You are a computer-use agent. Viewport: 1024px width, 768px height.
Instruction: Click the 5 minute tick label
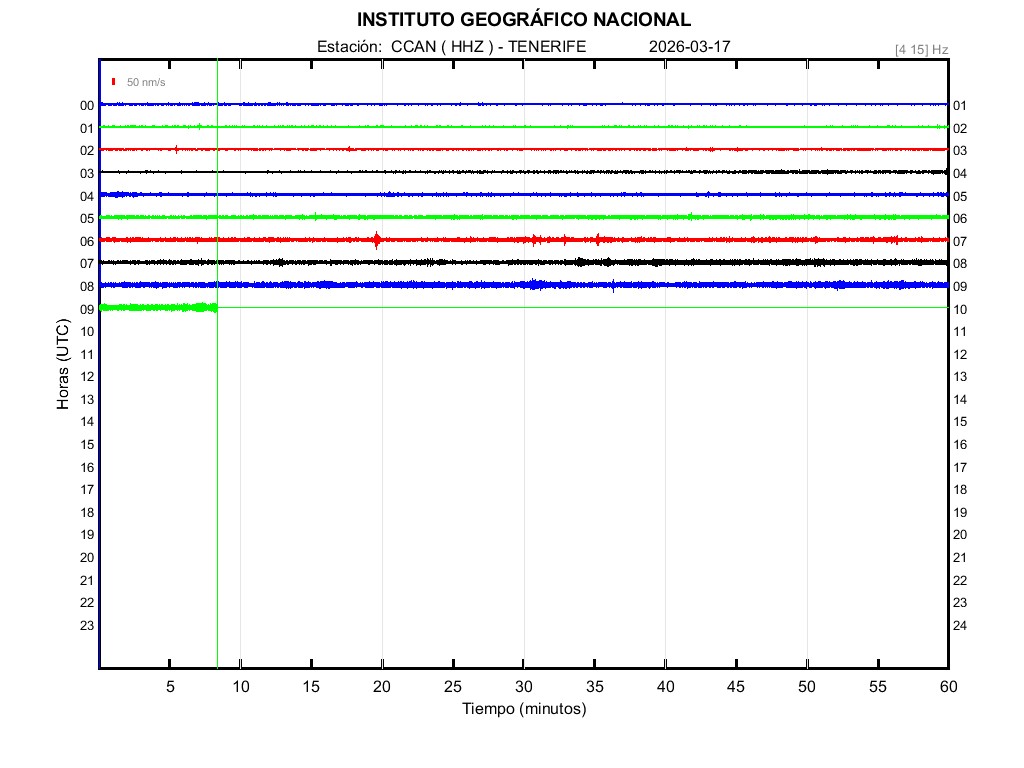[170, 686]
